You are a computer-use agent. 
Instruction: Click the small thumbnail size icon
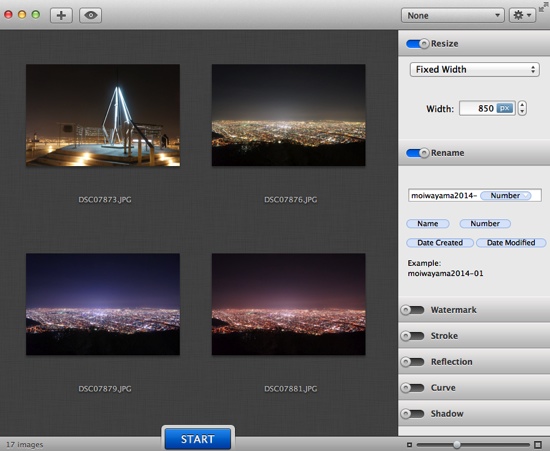point(409,445)
